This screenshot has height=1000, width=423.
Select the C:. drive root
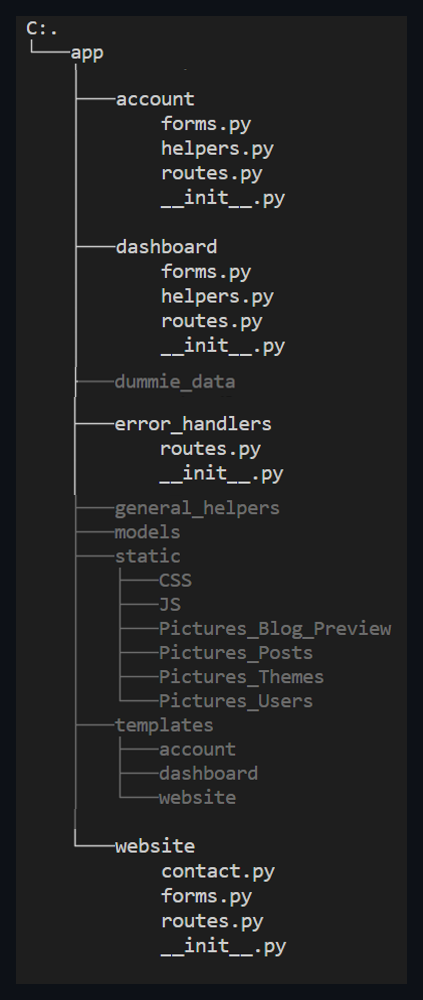pyautogui.click(x=41, y=29)
